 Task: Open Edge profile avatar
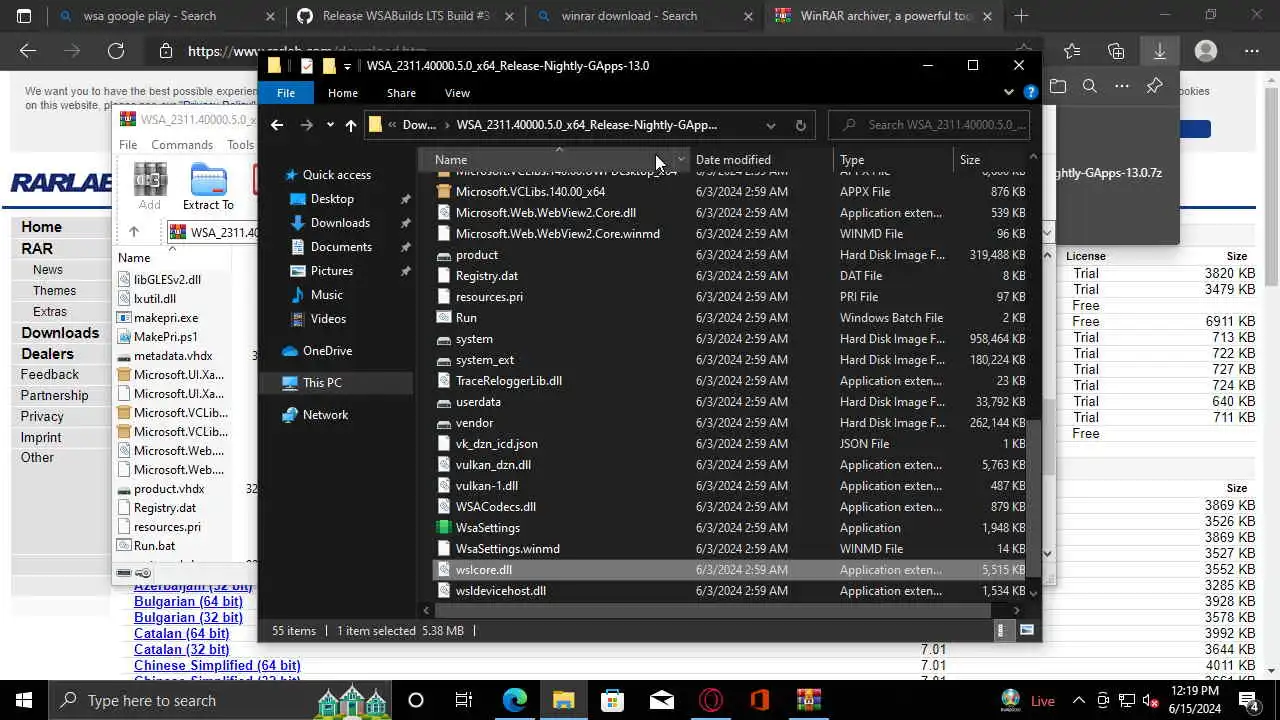[1206, 51]
